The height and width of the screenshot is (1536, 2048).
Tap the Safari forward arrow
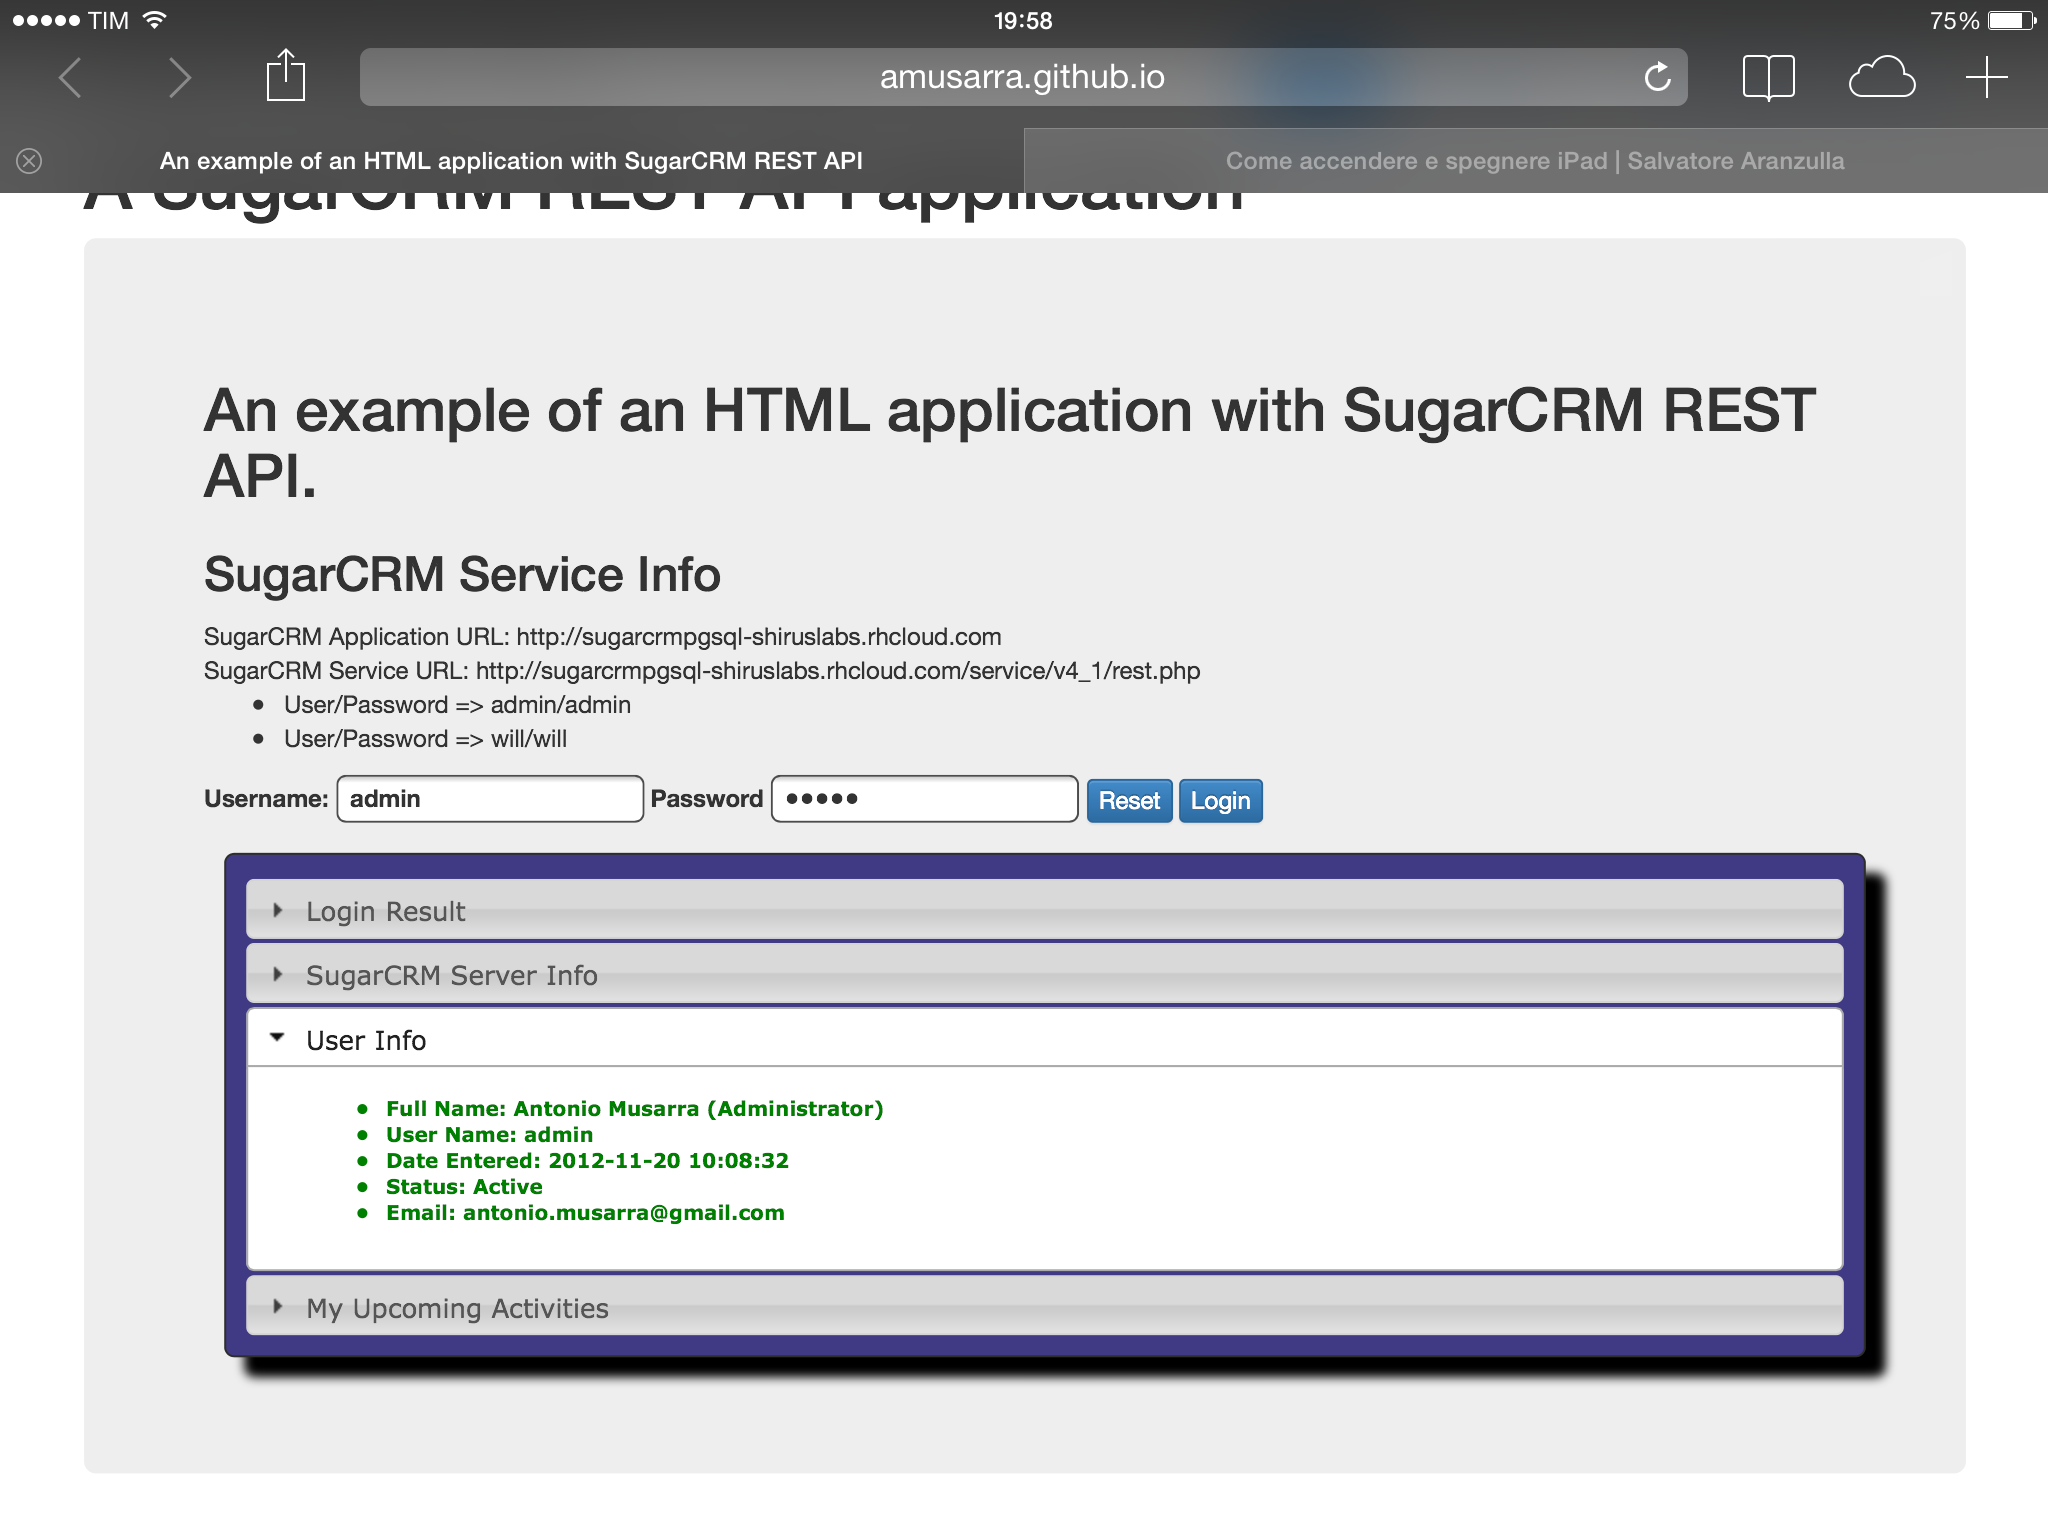179,78
